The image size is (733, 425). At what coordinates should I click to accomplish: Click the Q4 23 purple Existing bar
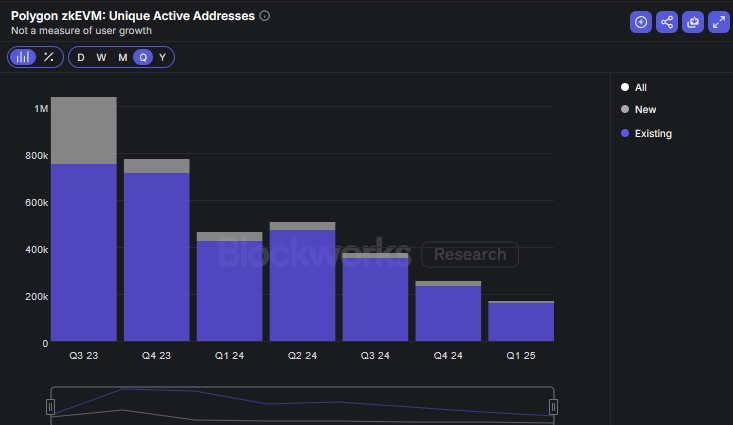pos(157,257)
